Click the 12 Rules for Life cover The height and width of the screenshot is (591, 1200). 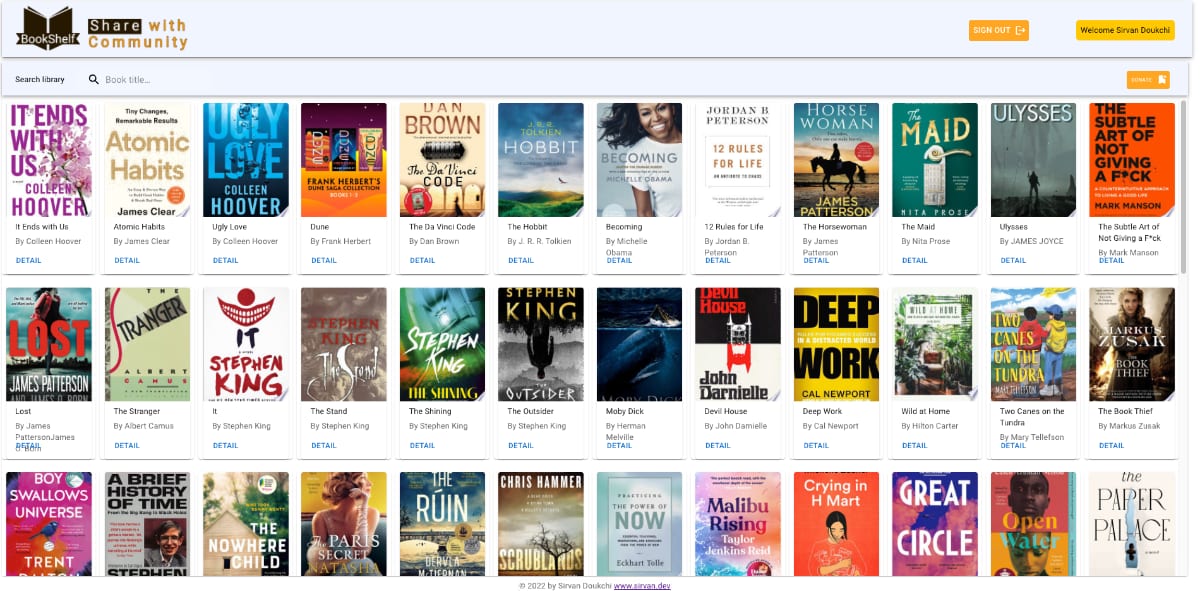pyautogui.click(x=738, y=160)
